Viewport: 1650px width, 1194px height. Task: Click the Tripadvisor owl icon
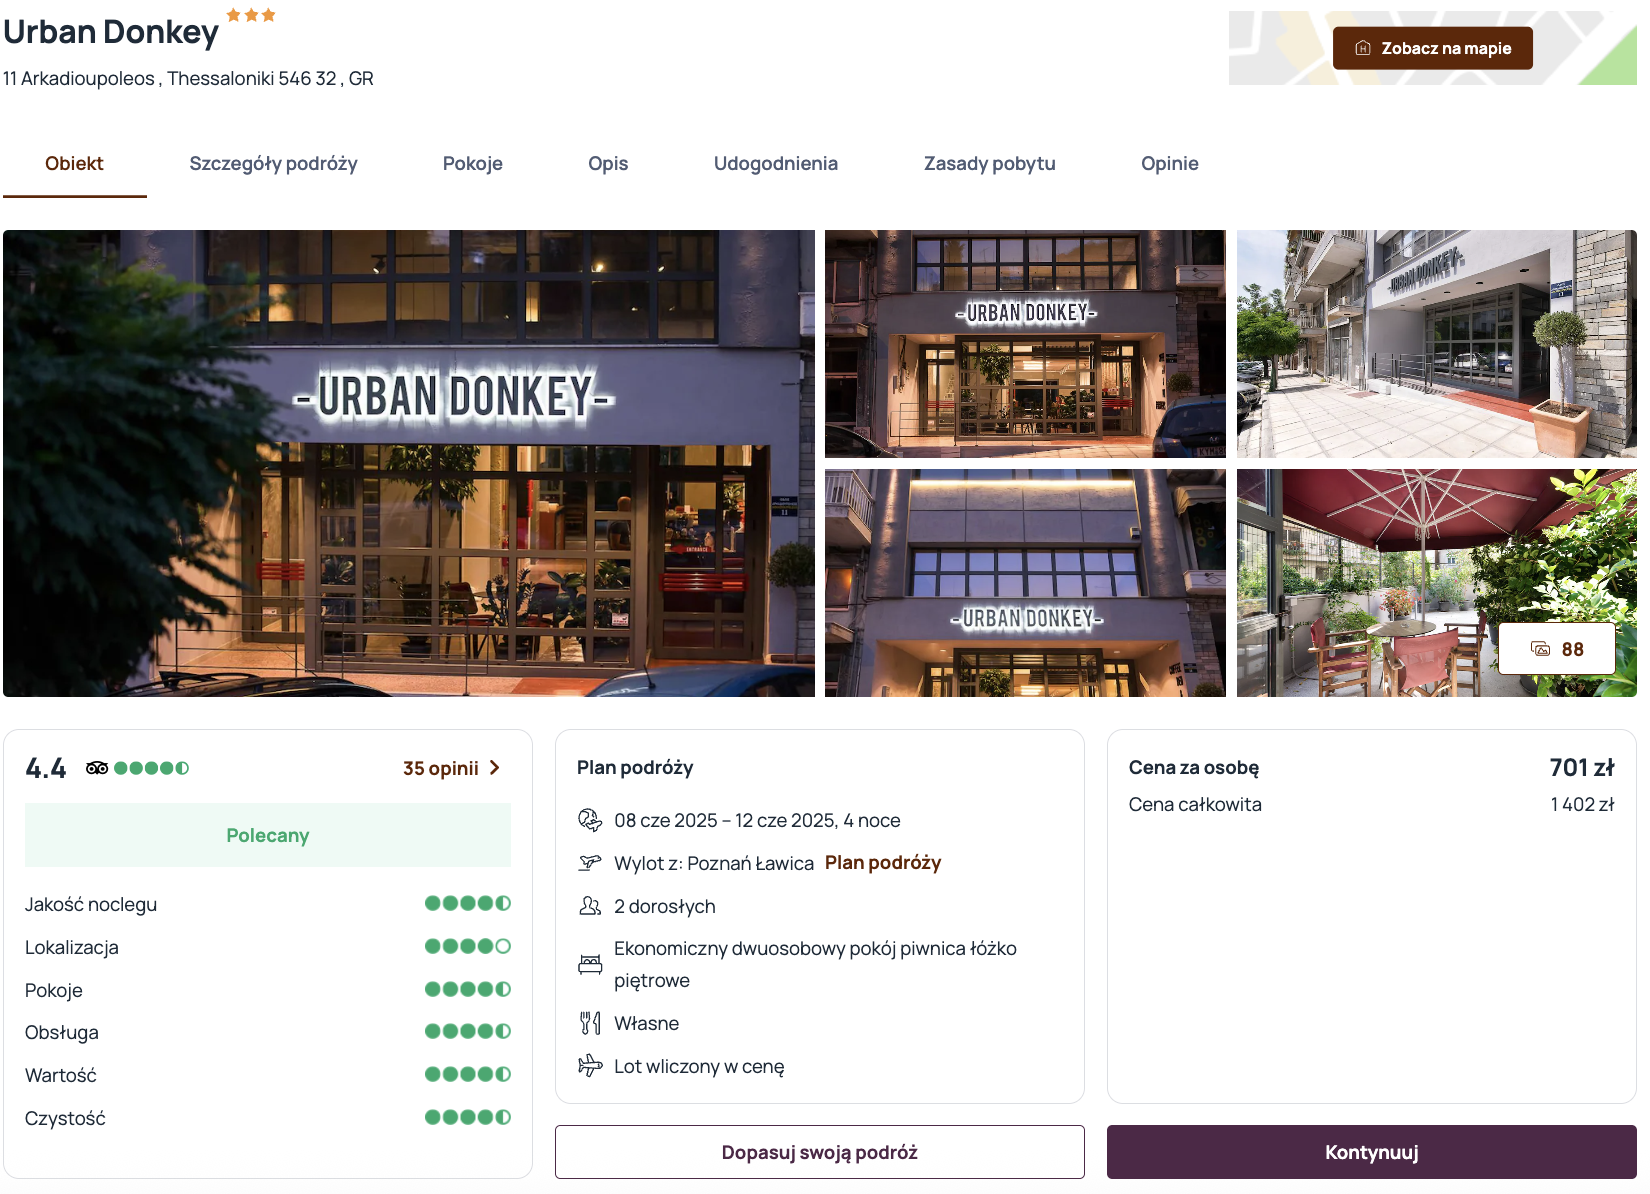pyautogui.click(x=97, y=768)
